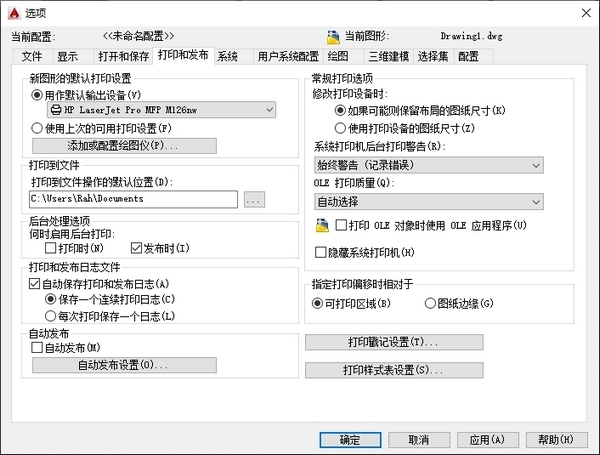600x455 pixels.
Task: Open the 始终警告（记录错误）dropdown
Action: (429, 165)
